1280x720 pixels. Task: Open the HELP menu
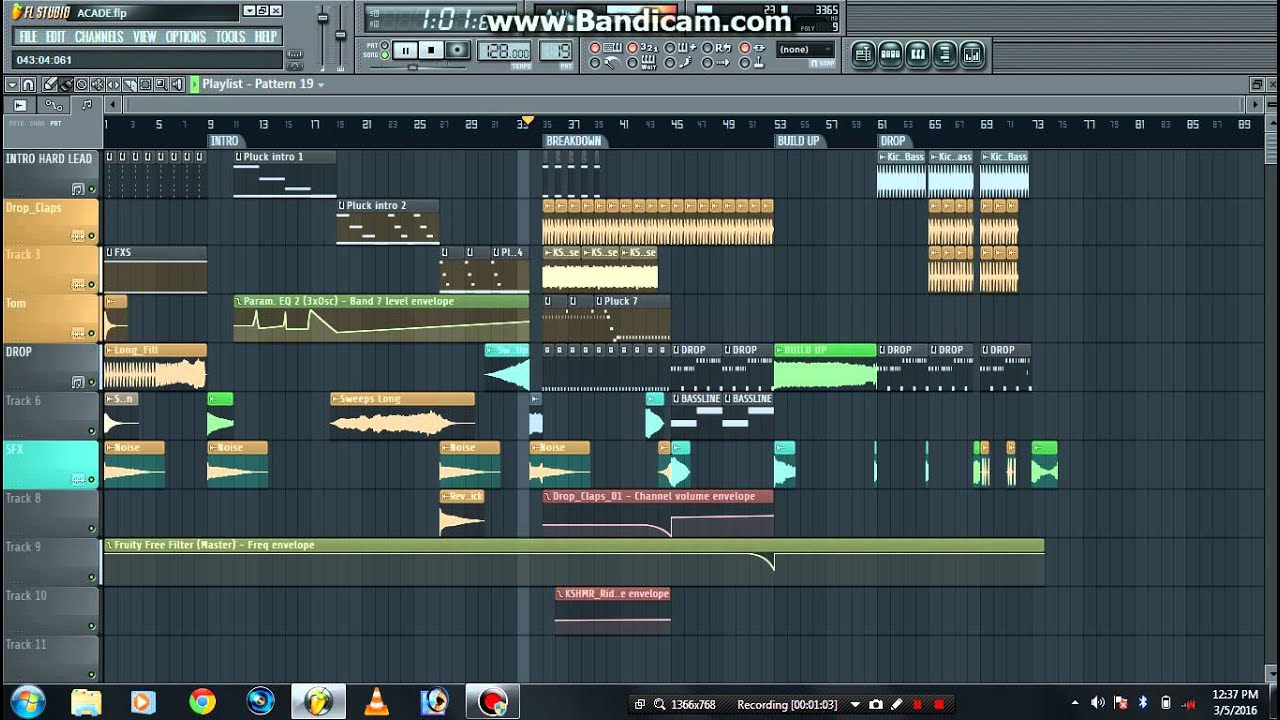pos(265,37)
